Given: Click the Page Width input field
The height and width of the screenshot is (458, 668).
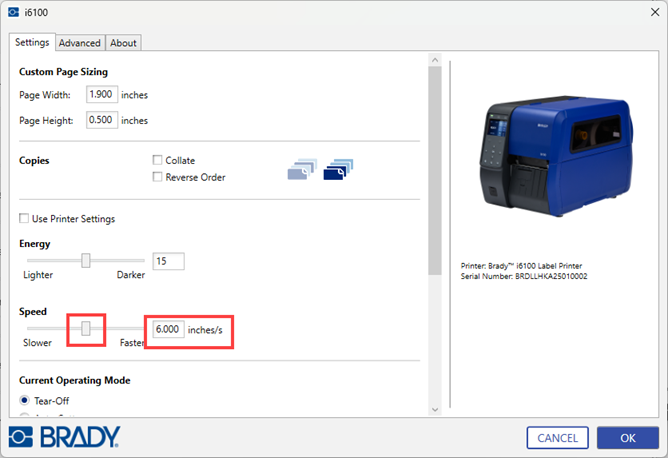Looking at the screenshot, I should [x=102, y=95].
